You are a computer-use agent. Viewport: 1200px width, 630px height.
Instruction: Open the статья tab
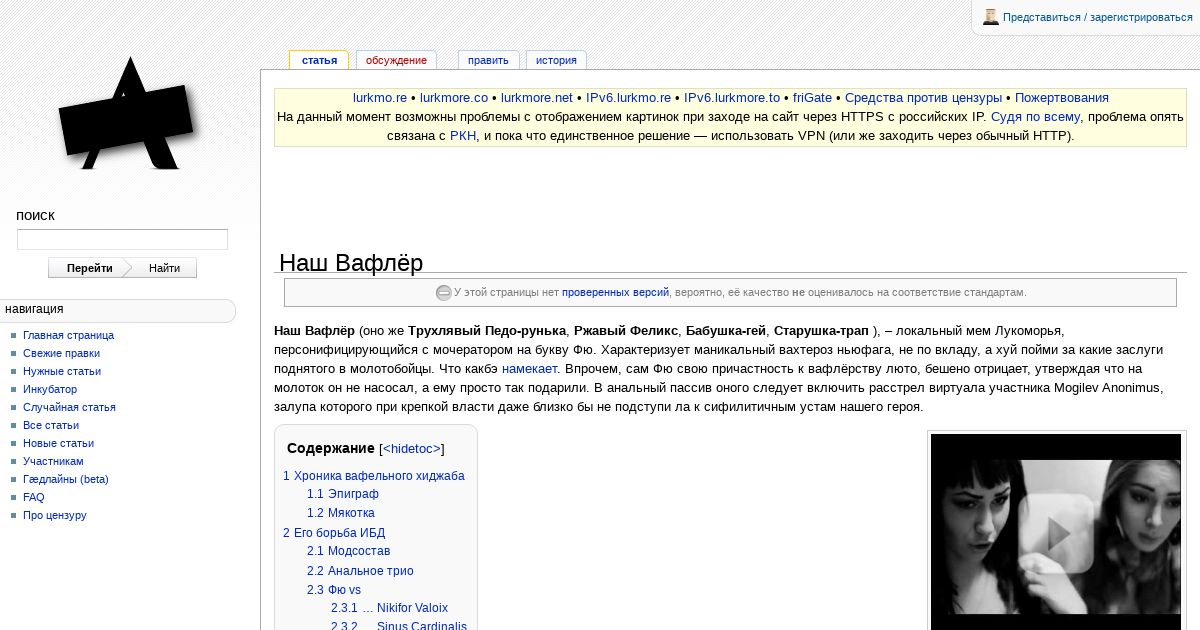click(319, 60)
